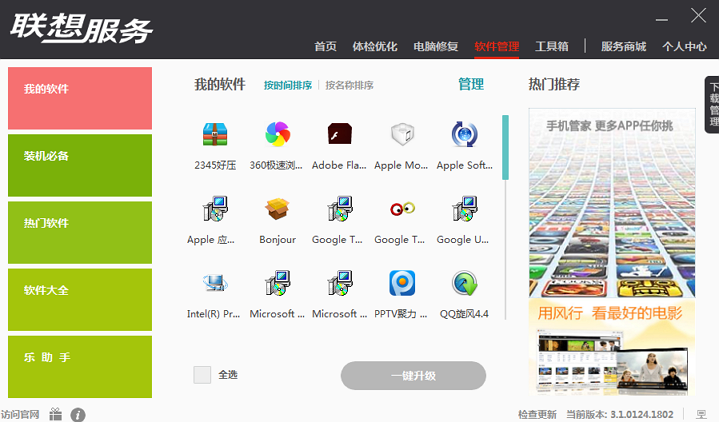Screen dimensions: 719x422
Task: Open 乐助手 sidebar section
Action: point(80,366)
